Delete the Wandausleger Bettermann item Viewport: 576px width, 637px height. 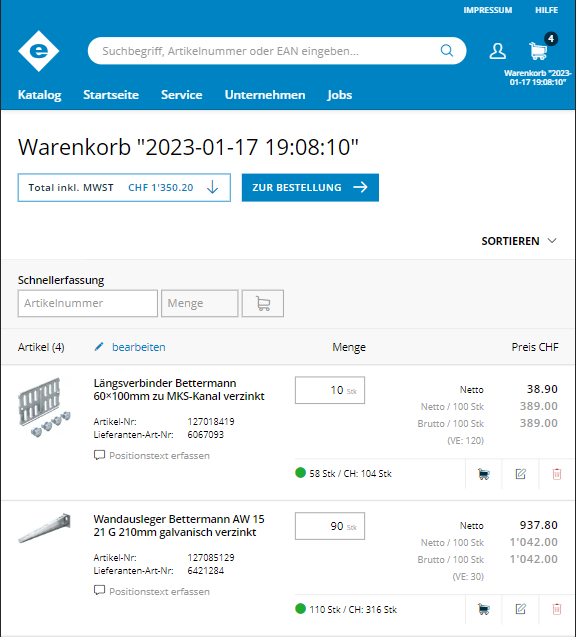click(557, 609)
